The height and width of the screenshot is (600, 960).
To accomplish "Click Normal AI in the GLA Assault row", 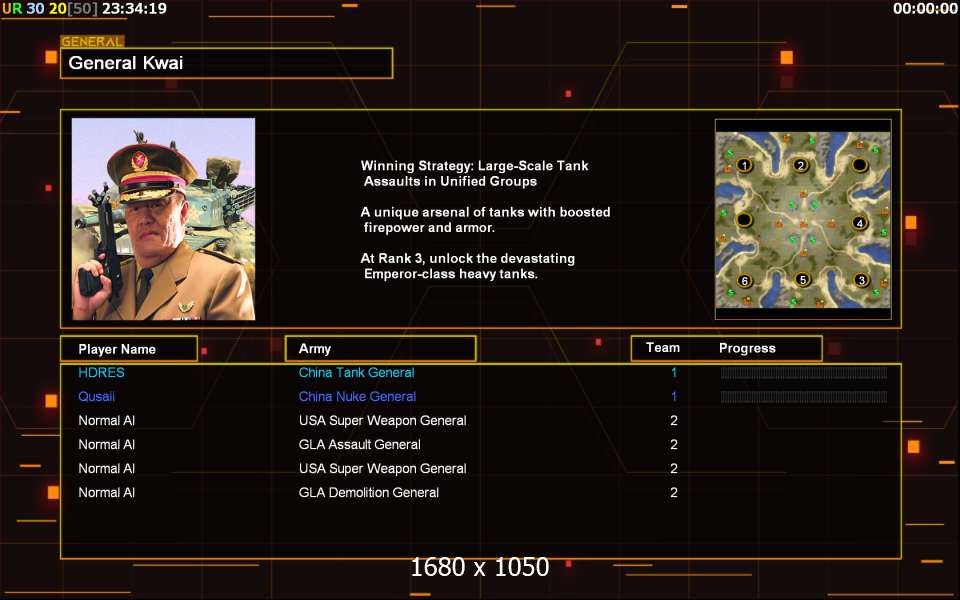I will [107, 444].
